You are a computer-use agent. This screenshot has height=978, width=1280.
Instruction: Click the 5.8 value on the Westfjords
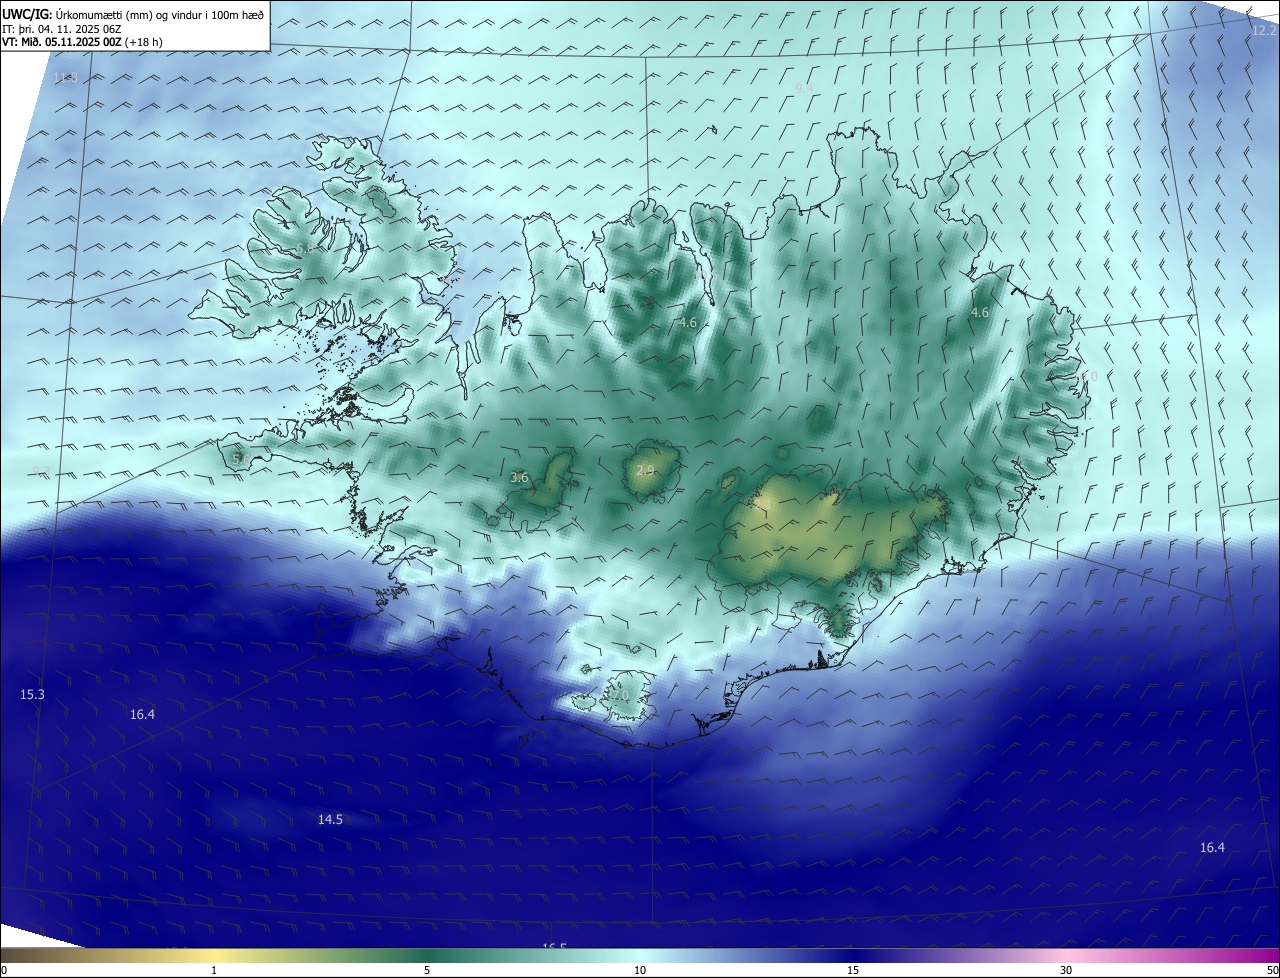pos(304,248)
